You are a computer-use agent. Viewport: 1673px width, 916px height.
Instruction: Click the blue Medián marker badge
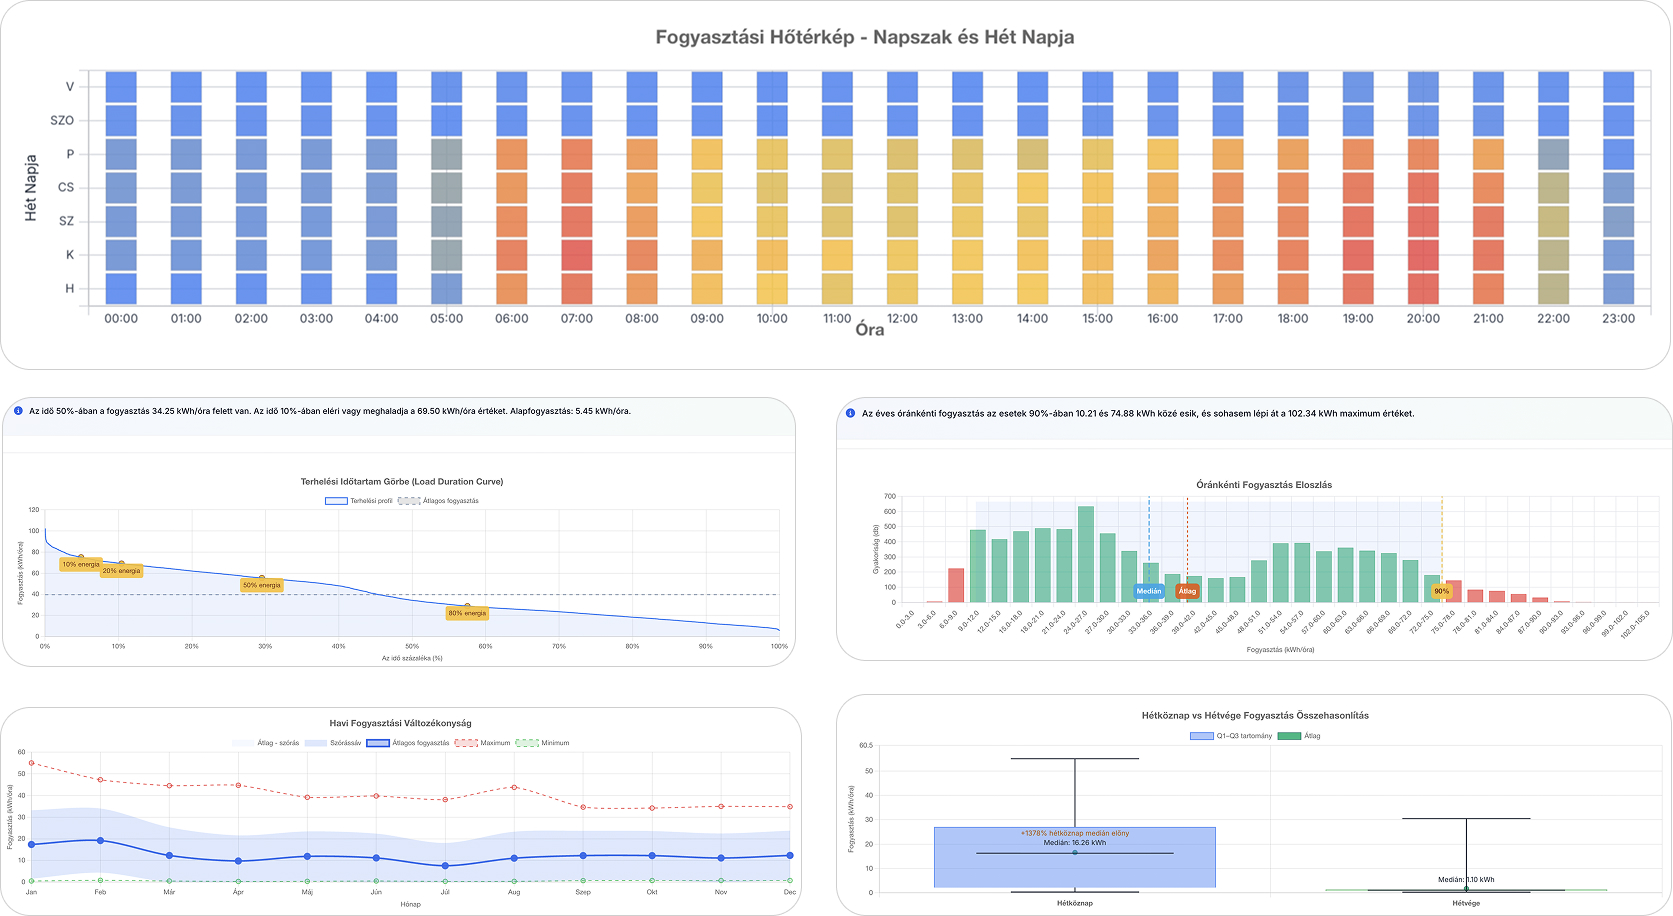click(1148, 591)
